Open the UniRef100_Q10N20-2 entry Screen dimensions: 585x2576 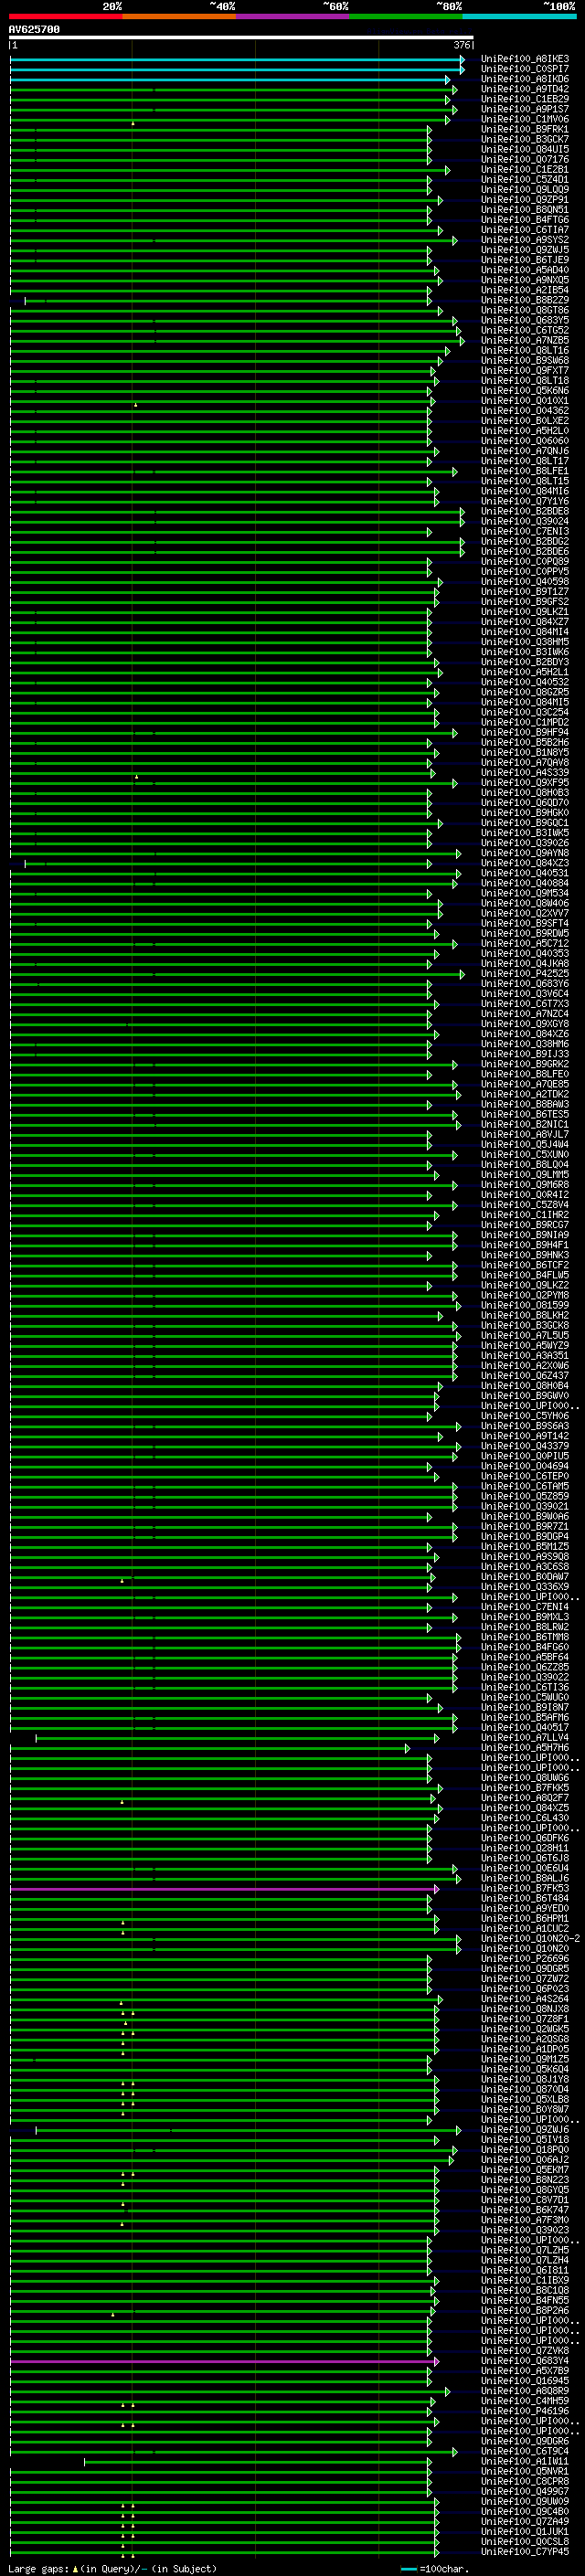531,1938
